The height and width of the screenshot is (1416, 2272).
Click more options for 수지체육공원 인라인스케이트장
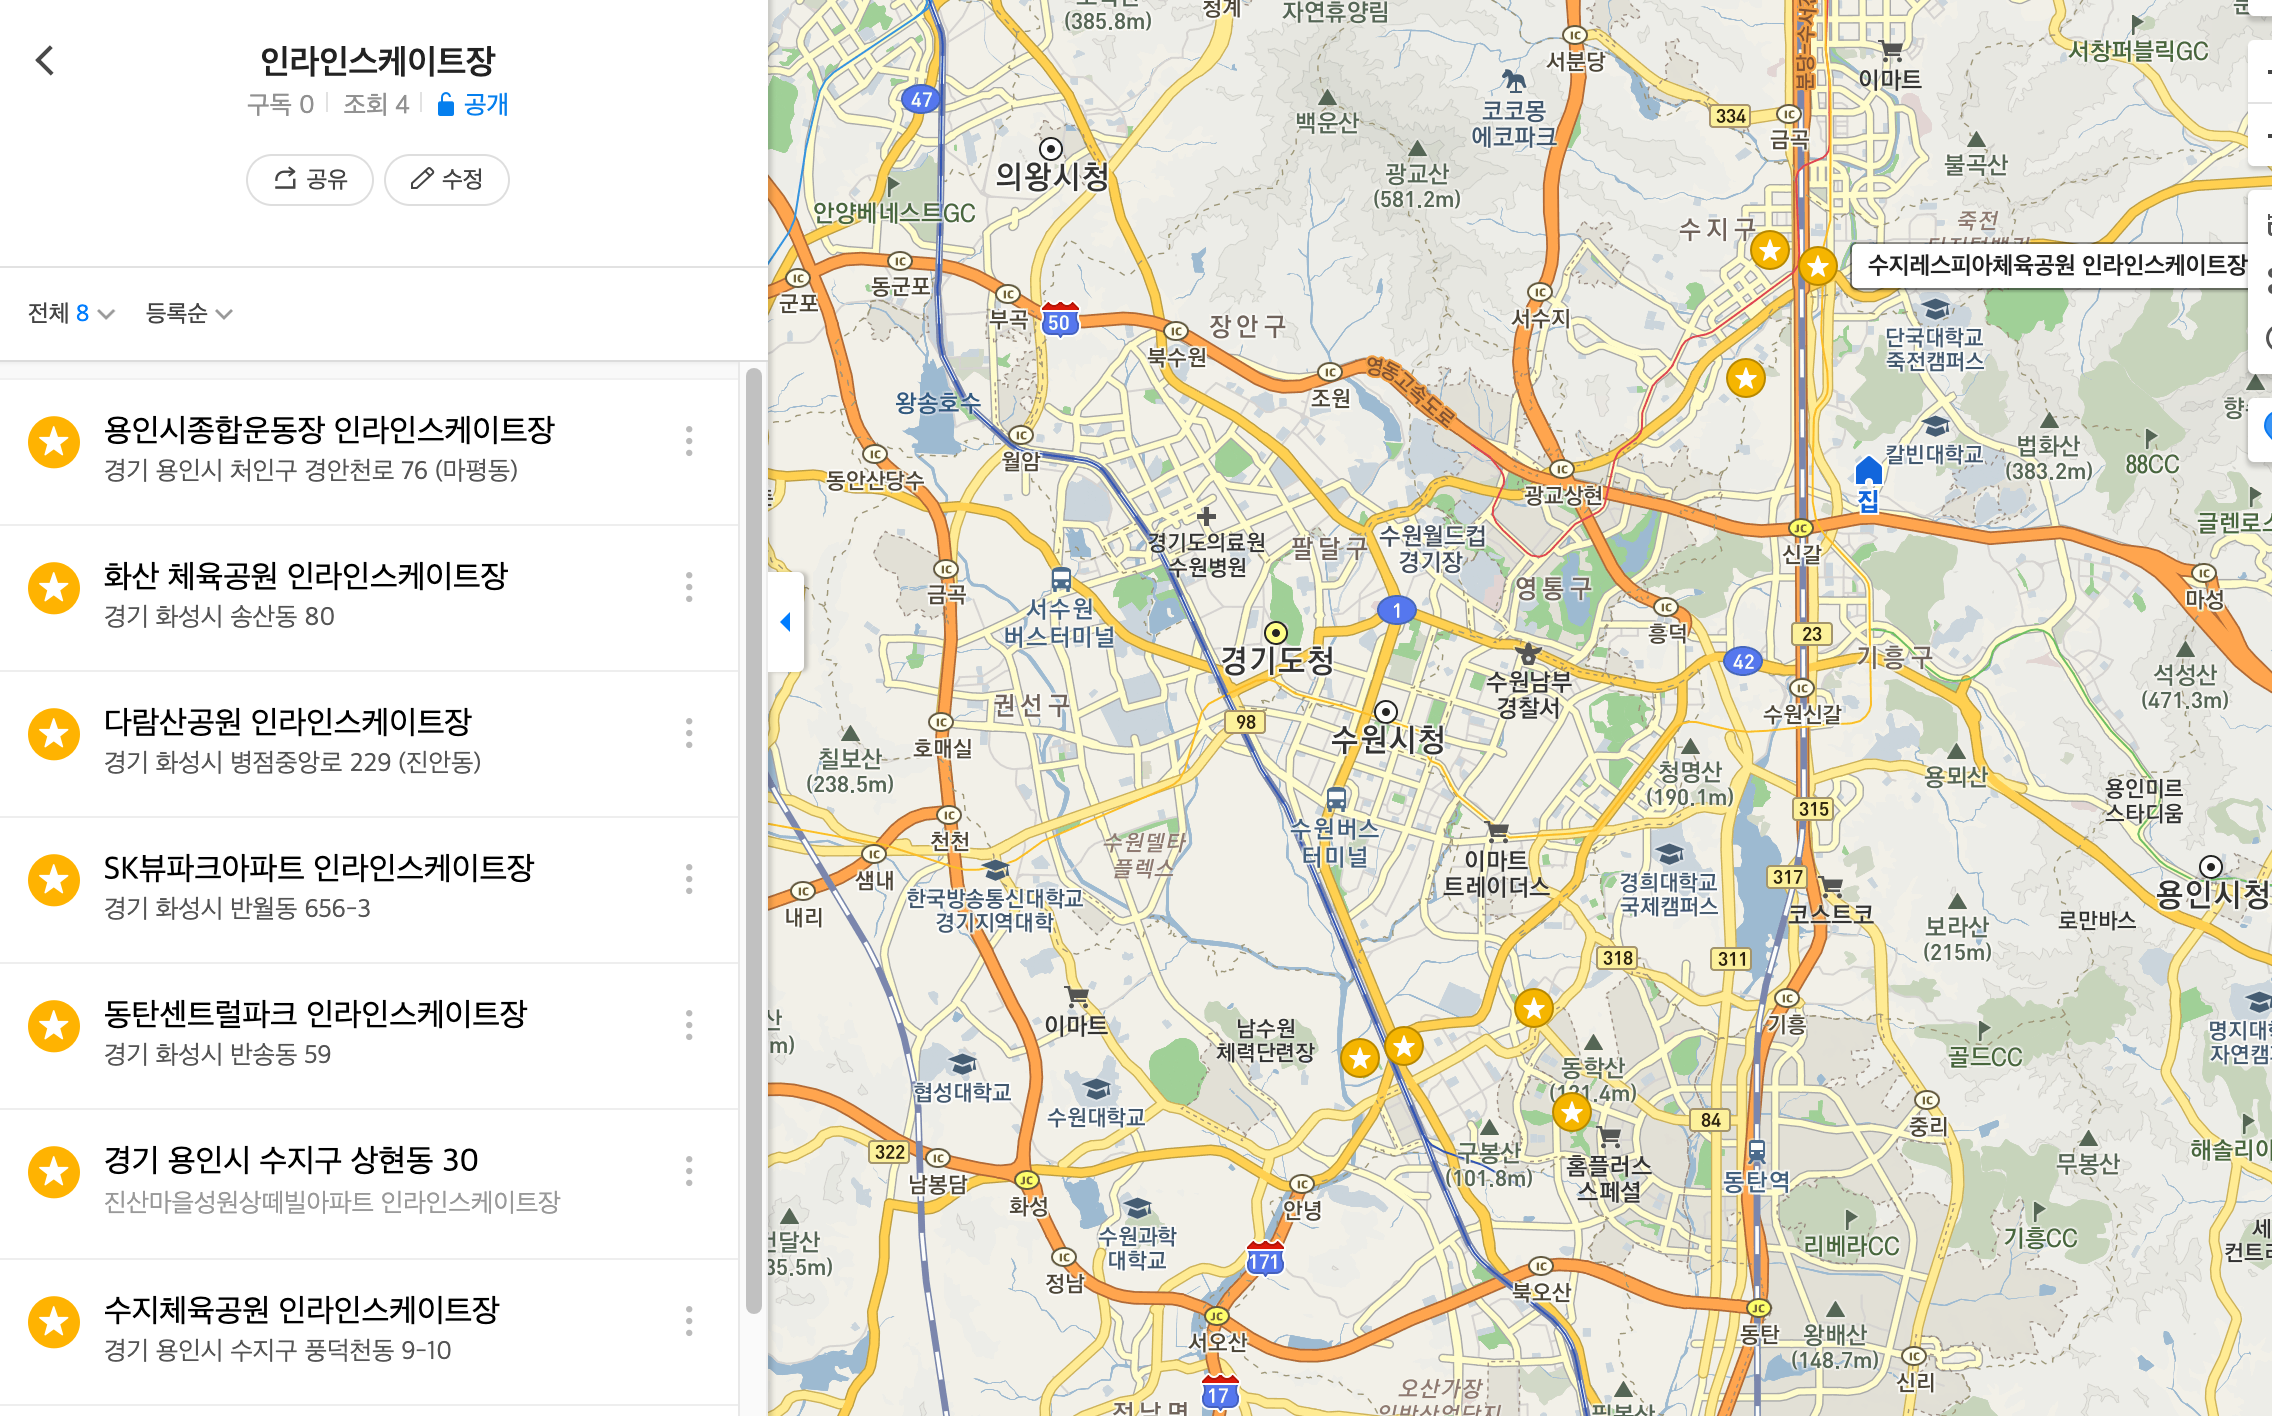(689, 1321)
